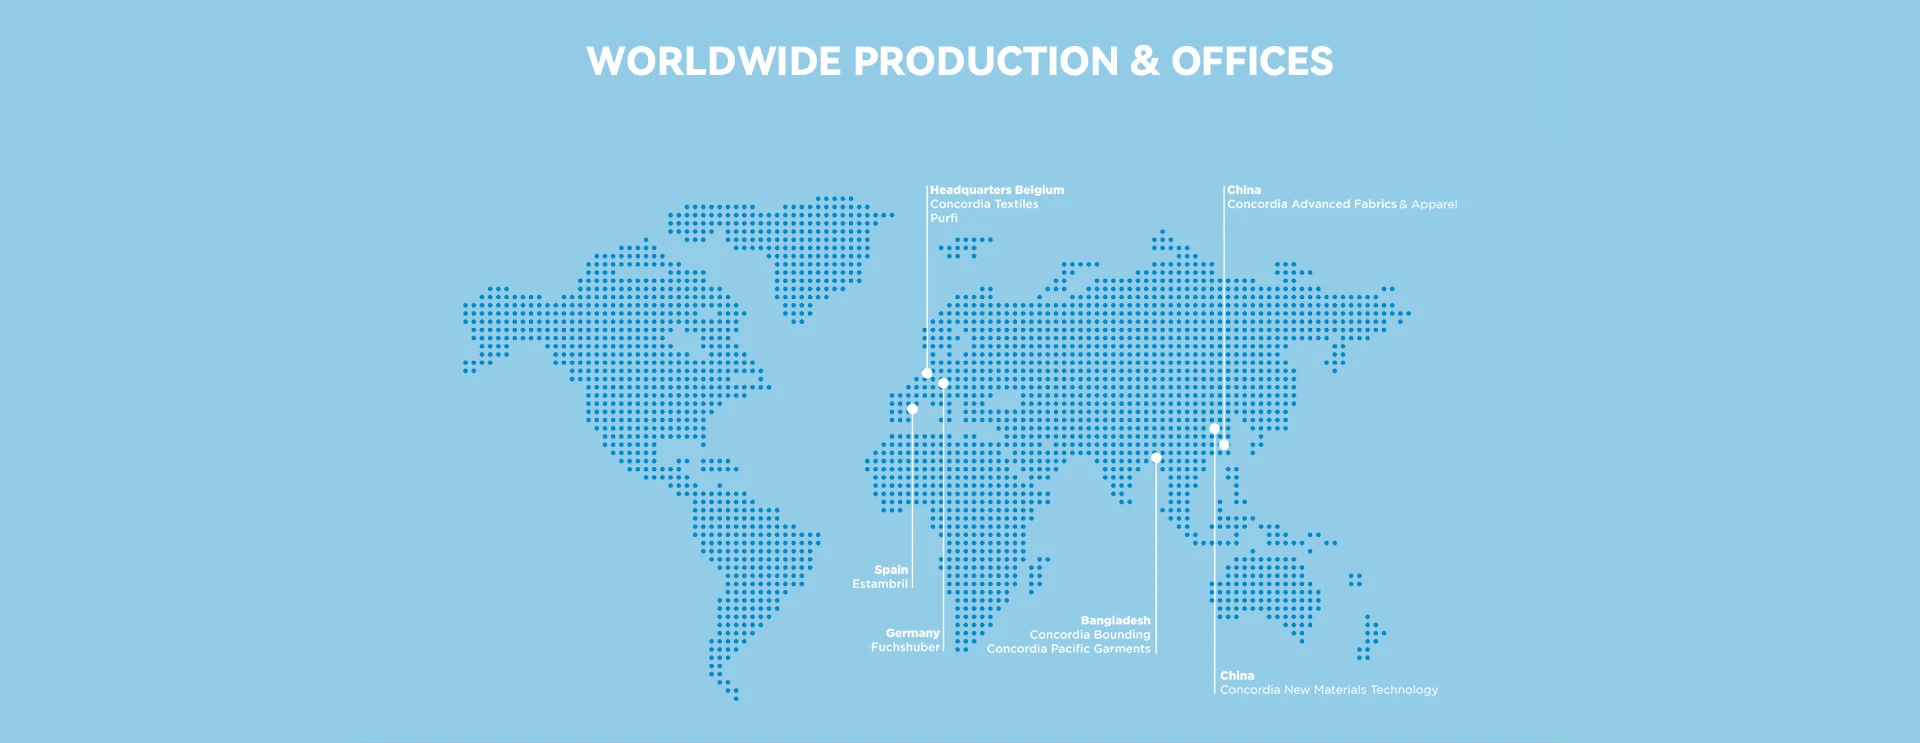Select the Purfi company name
The width and height of the screenshot is (1920, 743).
pyautogui.click(x=944, y=218)
